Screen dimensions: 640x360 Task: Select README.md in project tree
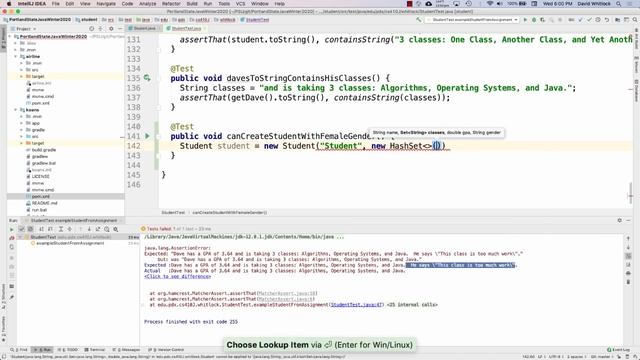(x=42, y=203)
